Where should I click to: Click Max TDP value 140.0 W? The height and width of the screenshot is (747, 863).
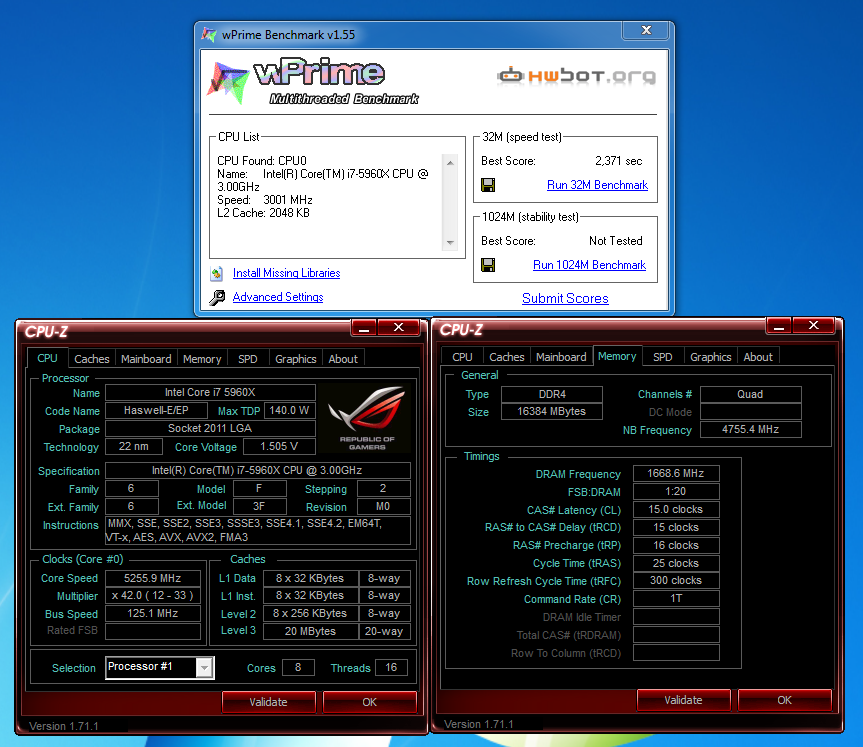pos(290,410)
